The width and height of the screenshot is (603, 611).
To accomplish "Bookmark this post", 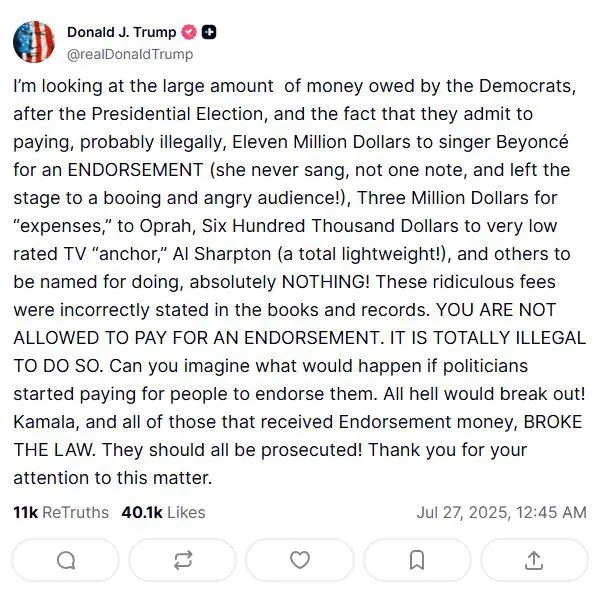I will tap(417, 560).
